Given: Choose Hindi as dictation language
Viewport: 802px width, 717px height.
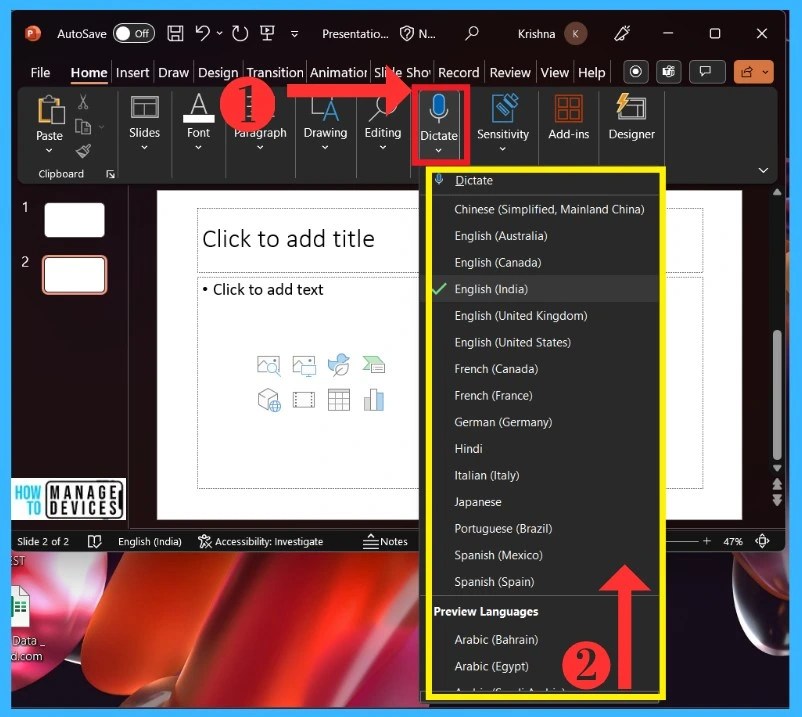Looking at the screenshot, I should point(467,448).
